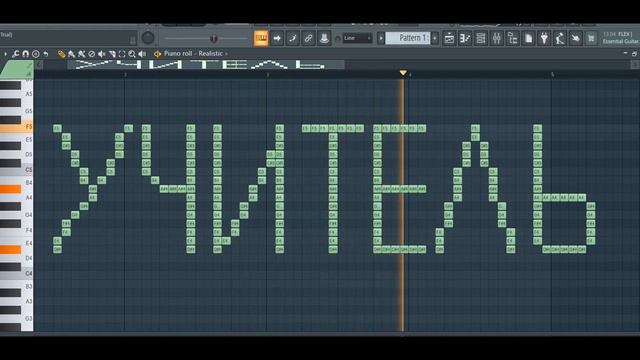Image resolution: width=640 pixels, height=360 pixels.
Task: Select the Playback speaker tool
Action: pos(142,54)
